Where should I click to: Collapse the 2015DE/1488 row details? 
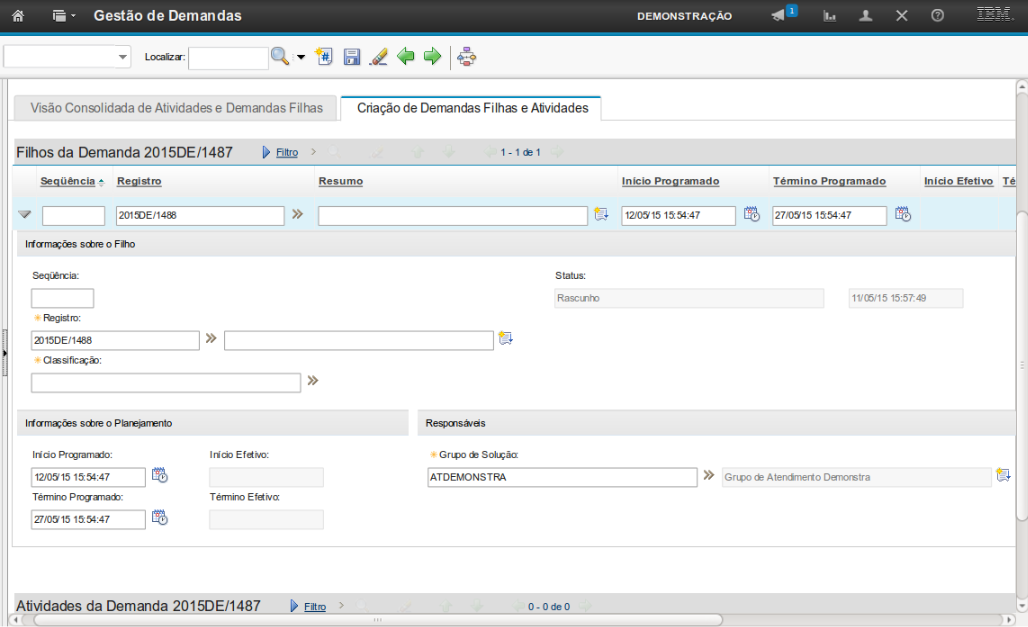coord(25,215)
